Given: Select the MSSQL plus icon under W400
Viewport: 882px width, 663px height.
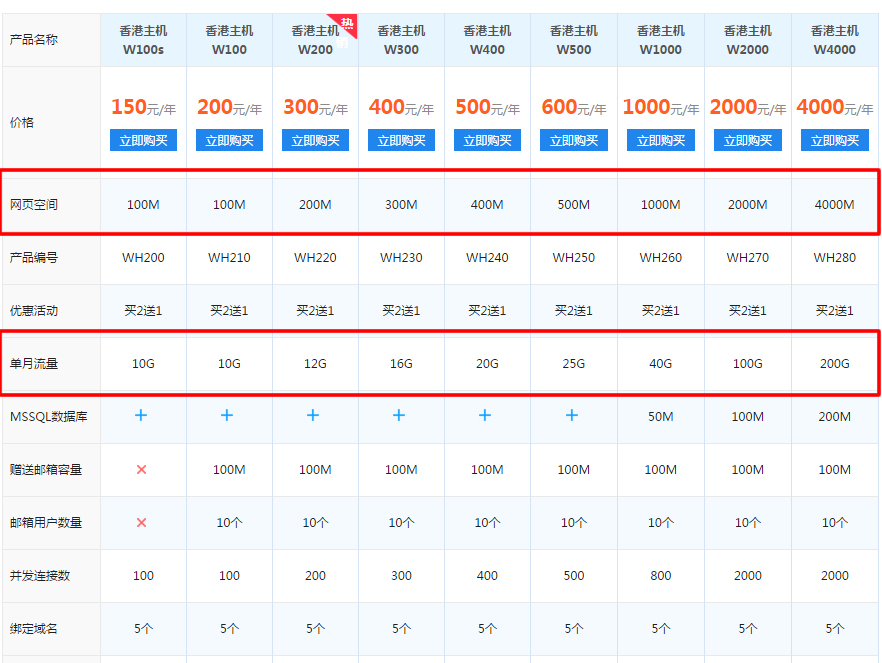Looking at the screenshot, I should (485, 415).
